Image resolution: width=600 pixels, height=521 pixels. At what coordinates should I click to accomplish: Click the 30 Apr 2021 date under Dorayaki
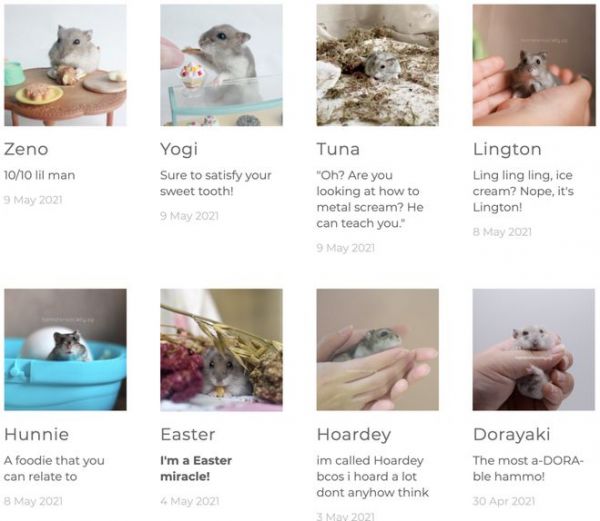coord(504,501)
